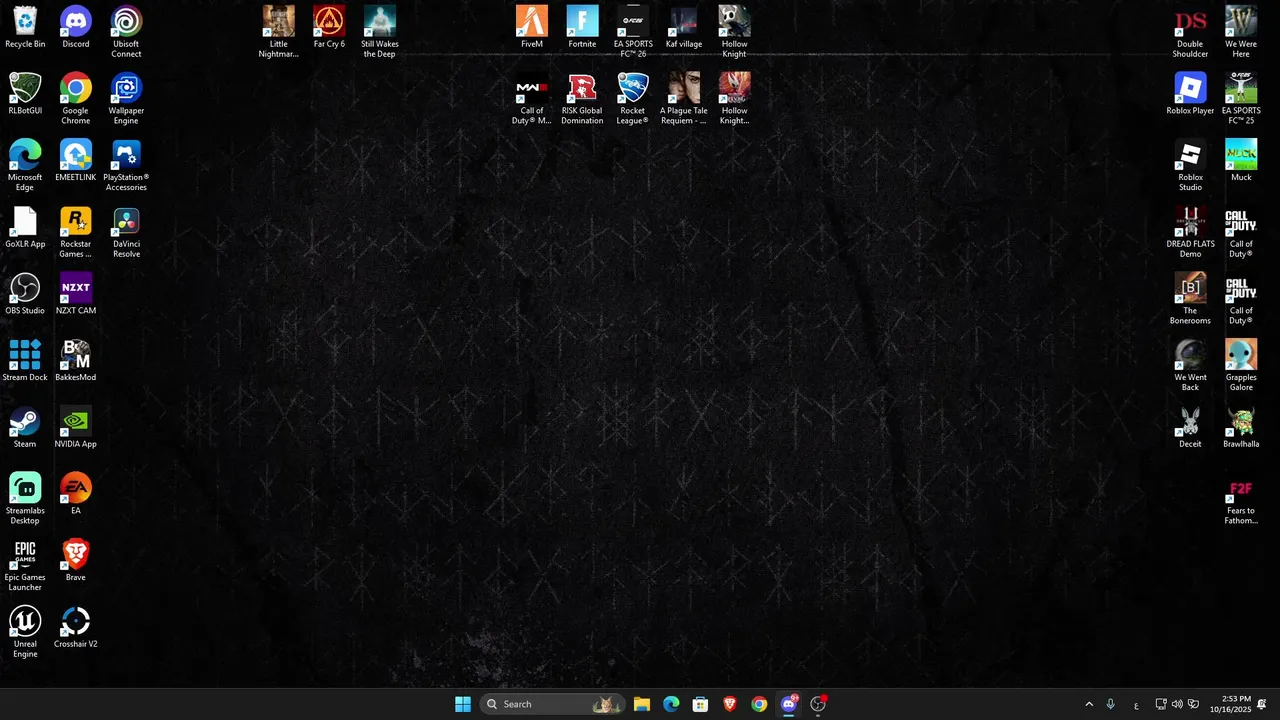Open the Epic Games Launcher desktop icon
The height and width of the screenshot is (720, 1280).
[25, 566]
